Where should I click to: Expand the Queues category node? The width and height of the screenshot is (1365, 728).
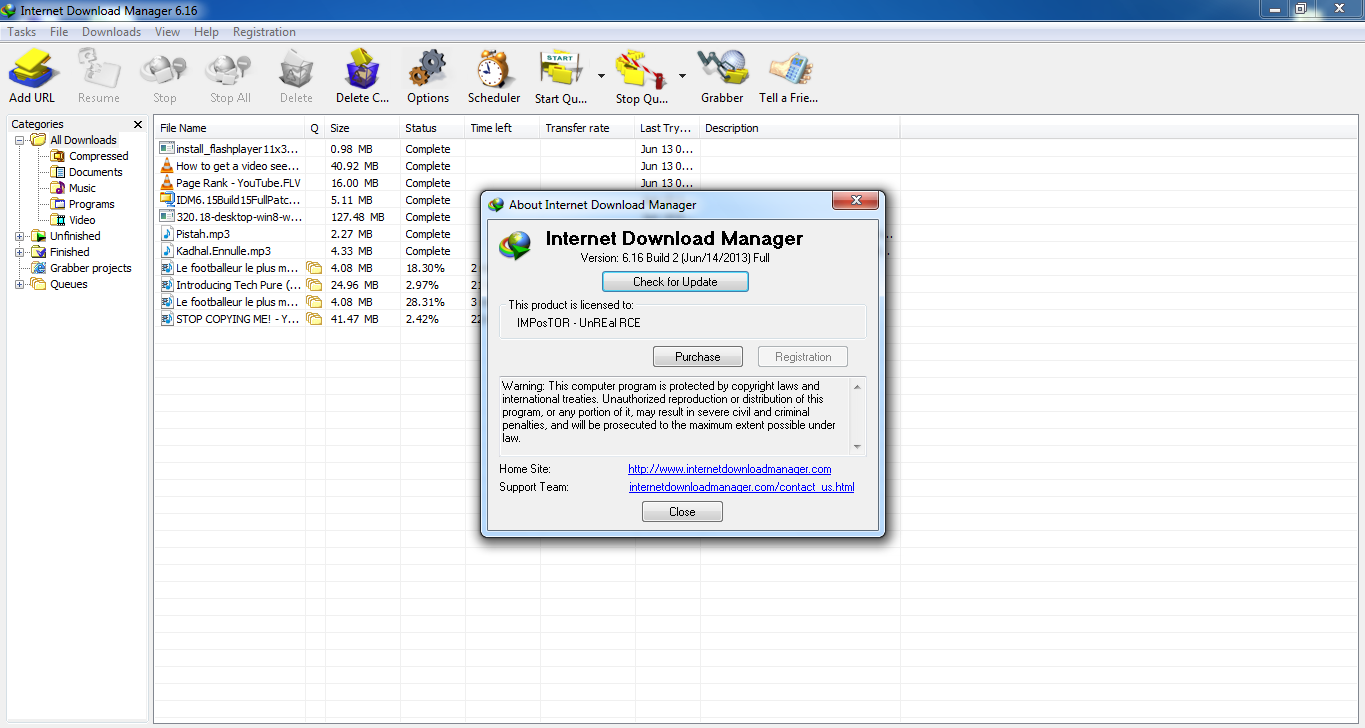coord(20,284)
